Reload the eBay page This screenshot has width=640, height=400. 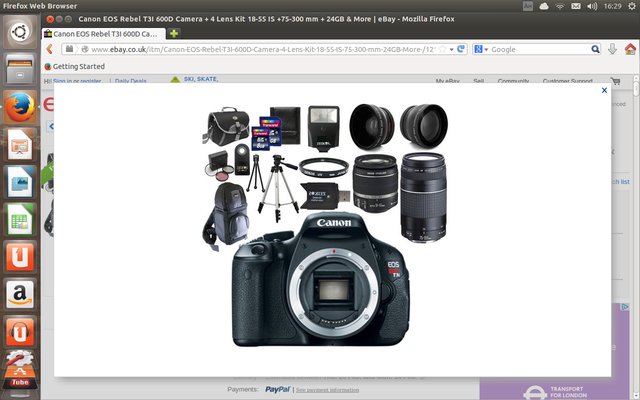(x=463, y=49)
